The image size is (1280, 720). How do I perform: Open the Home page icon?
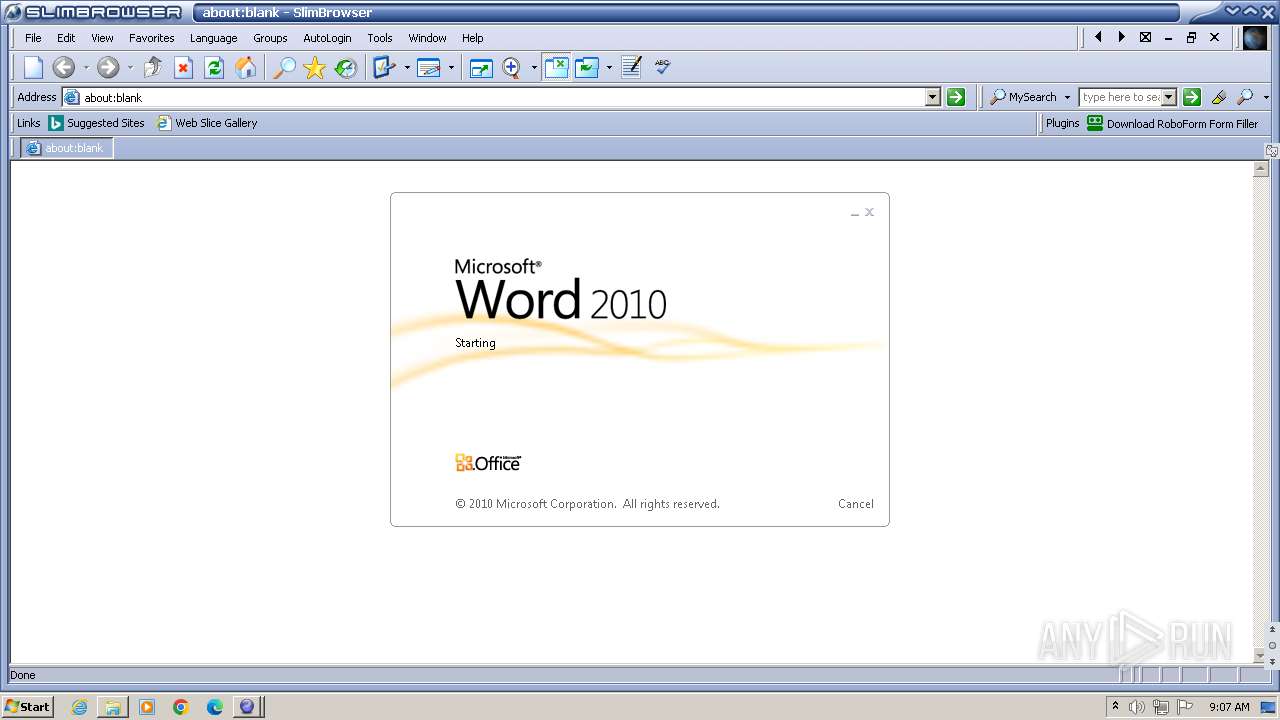245,67
